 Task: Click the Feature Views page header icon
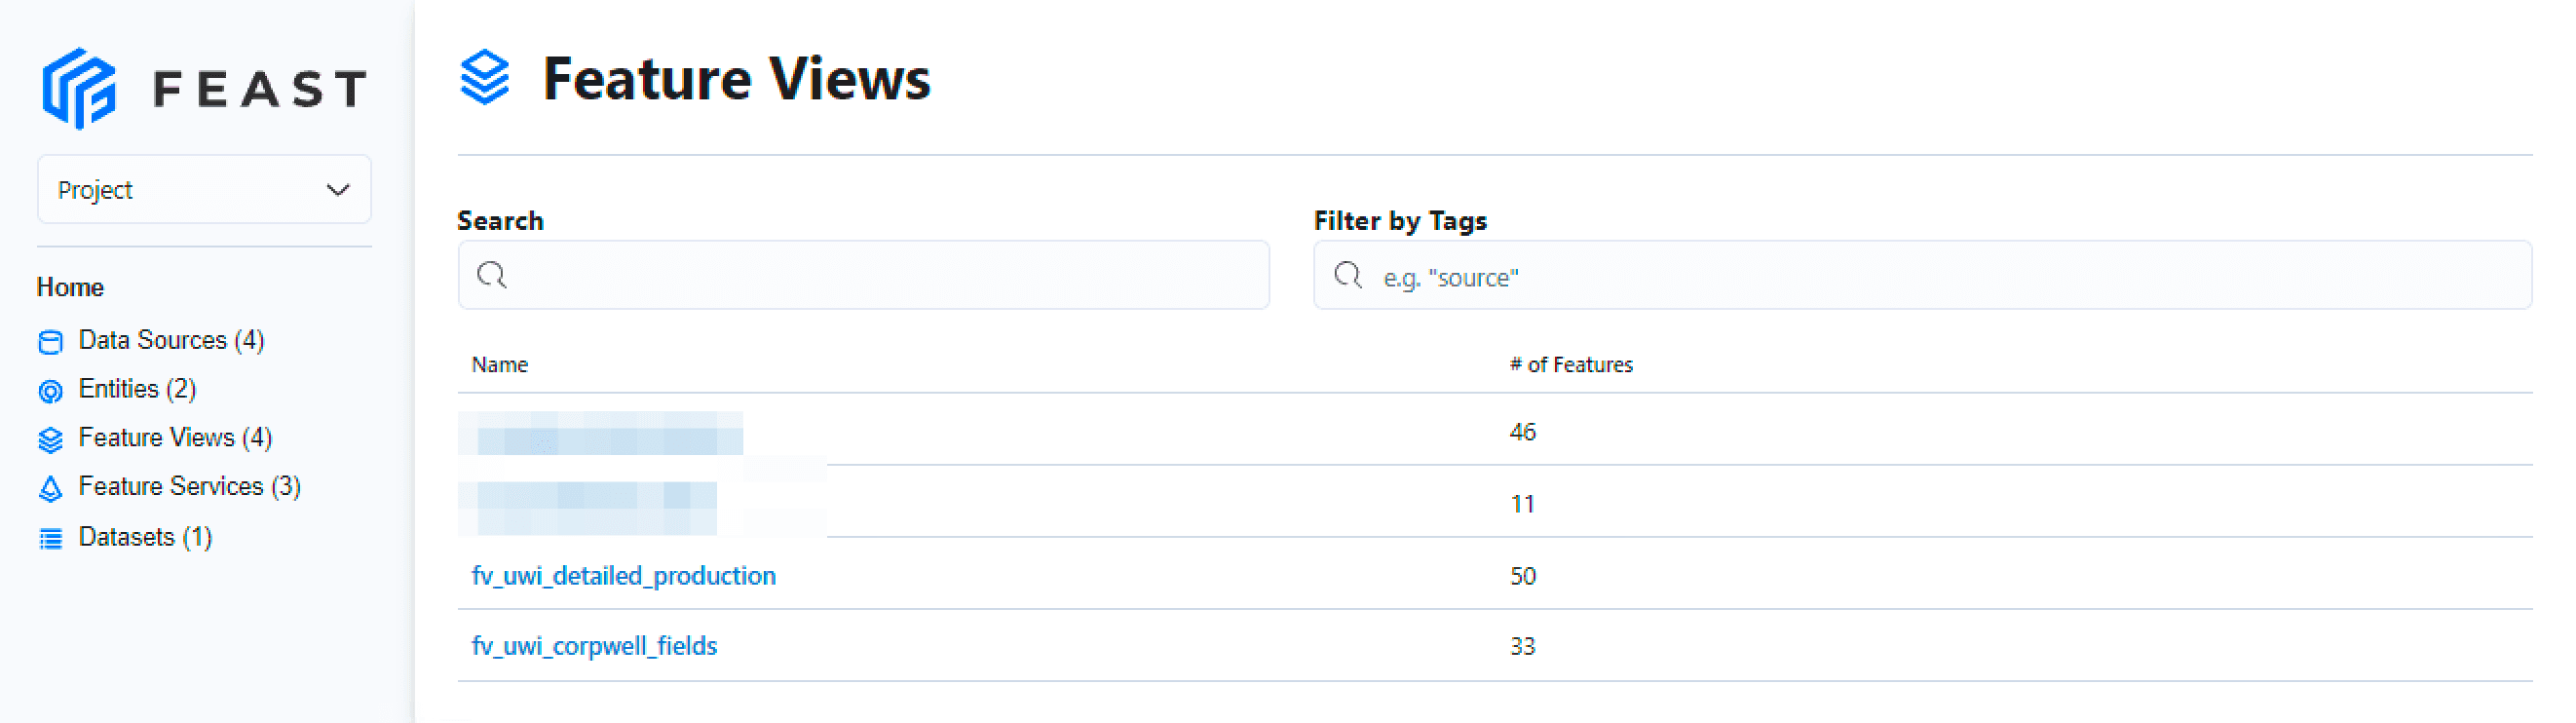coord(485,78)
